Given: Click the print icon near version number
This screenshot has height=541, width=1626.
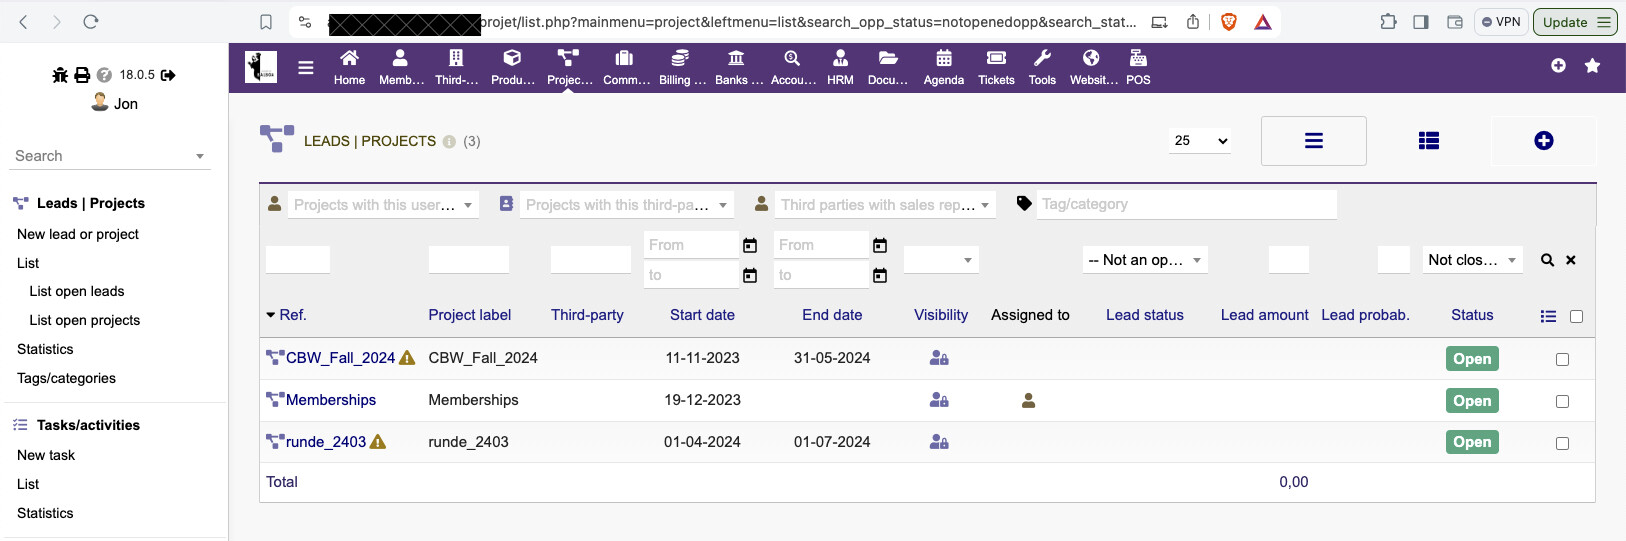Looking at the screenshot, I should 82,75.
